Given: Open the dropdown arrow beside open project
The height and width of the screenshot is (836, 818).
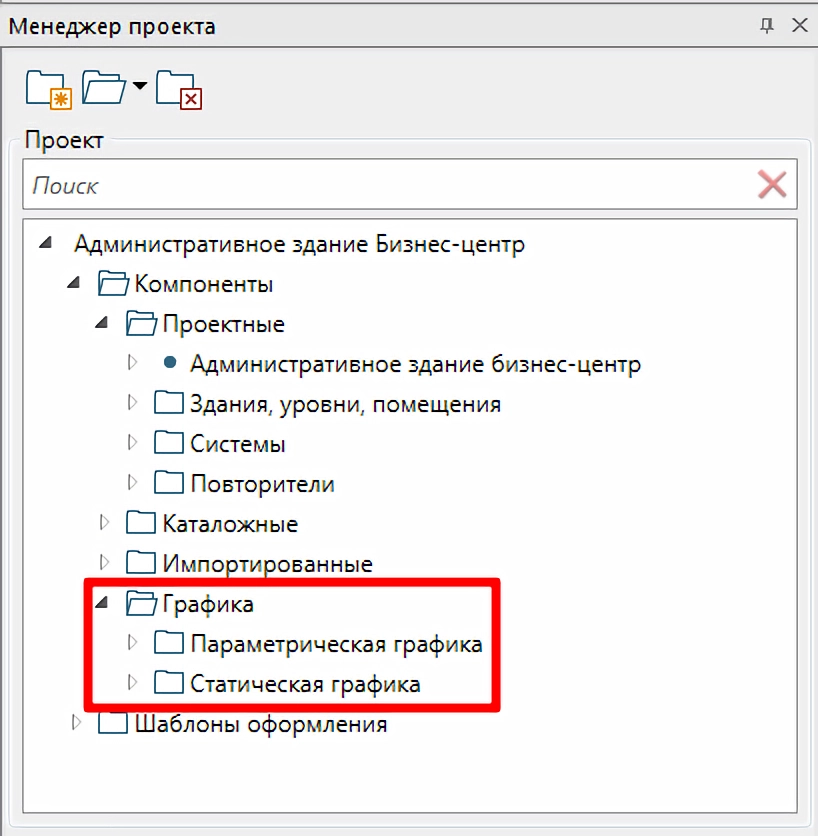Looking at the screenshot, I should pyautogui.click(x=140, y=85).
